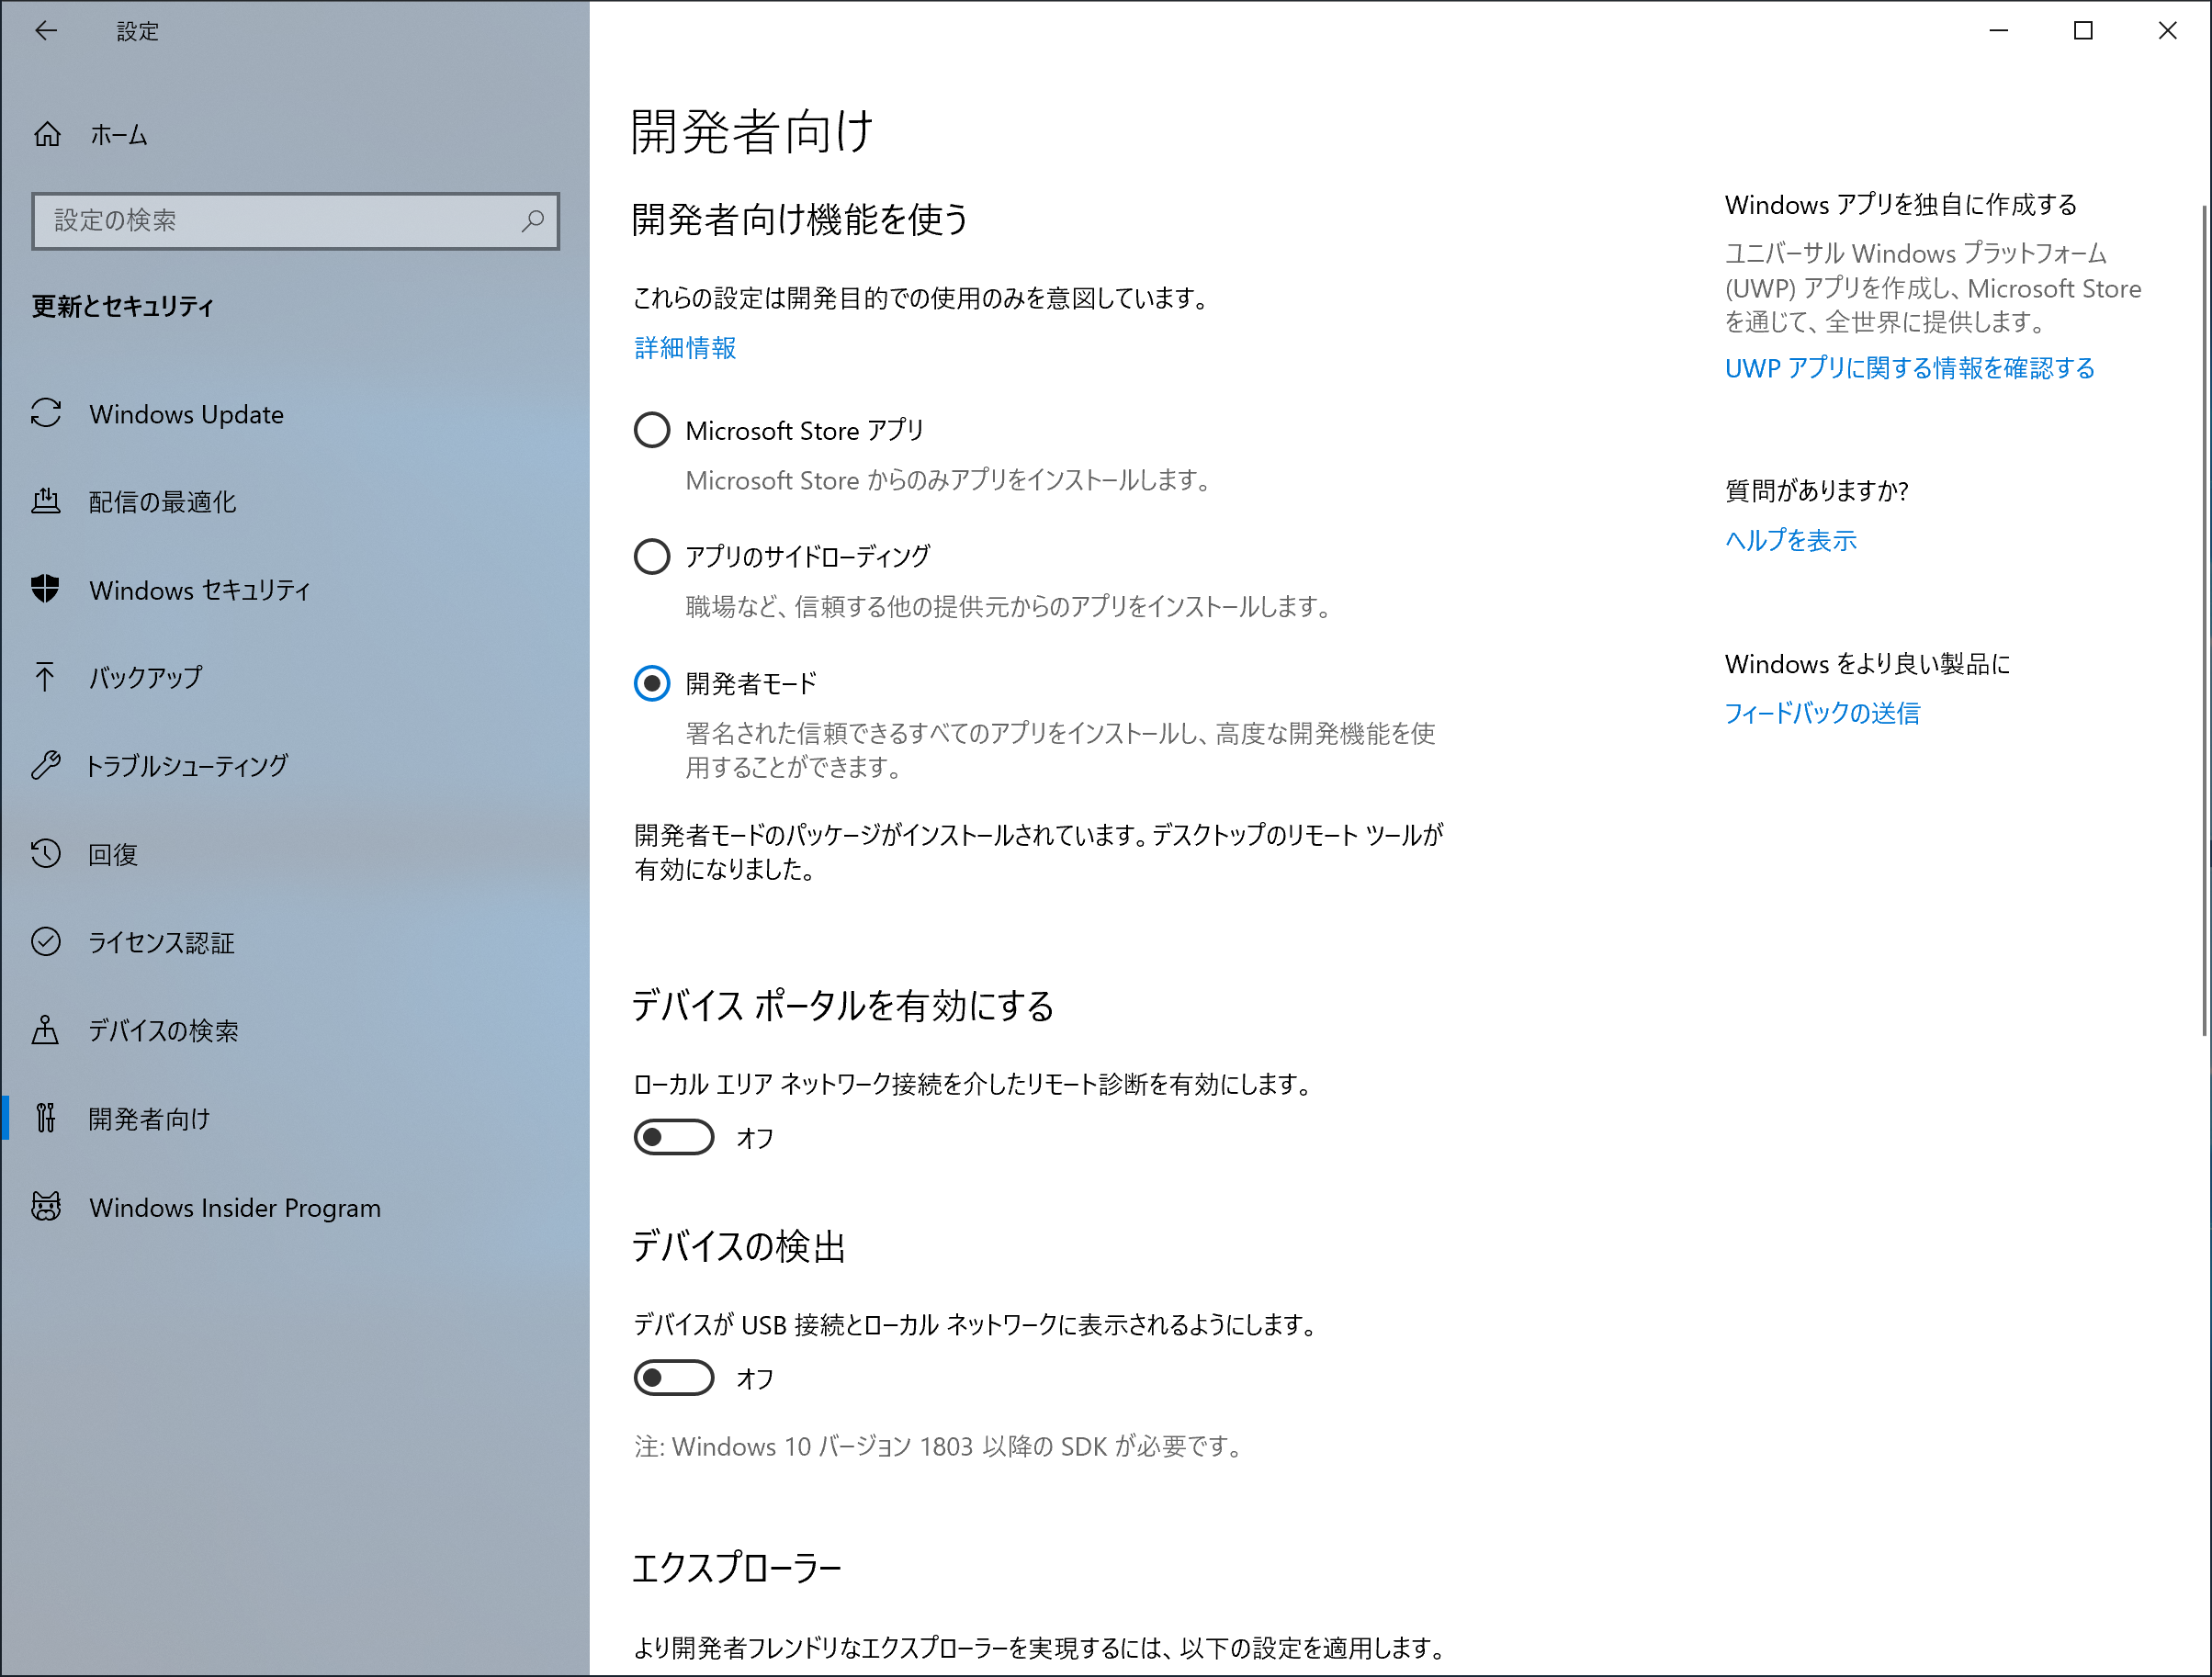Screen dimensions: 2212x1677
Task: Click the search magnifier icon in settings search
Action: 533,220
